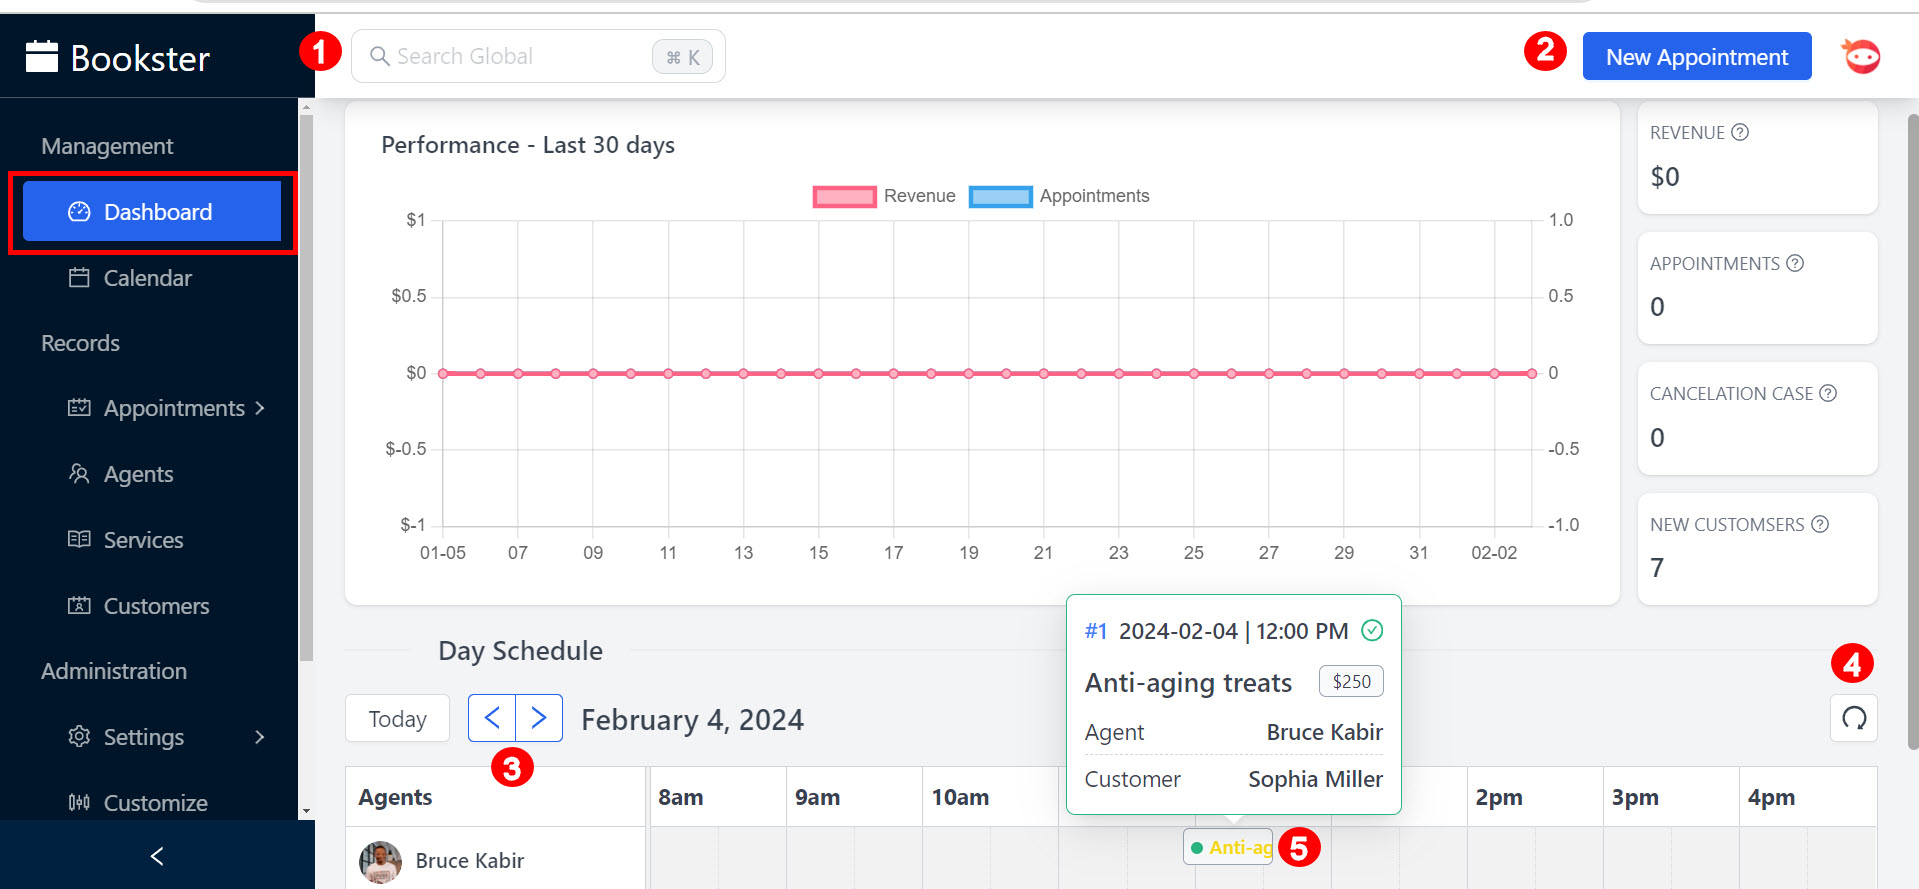Click the Search Global input field

(510, 57)
